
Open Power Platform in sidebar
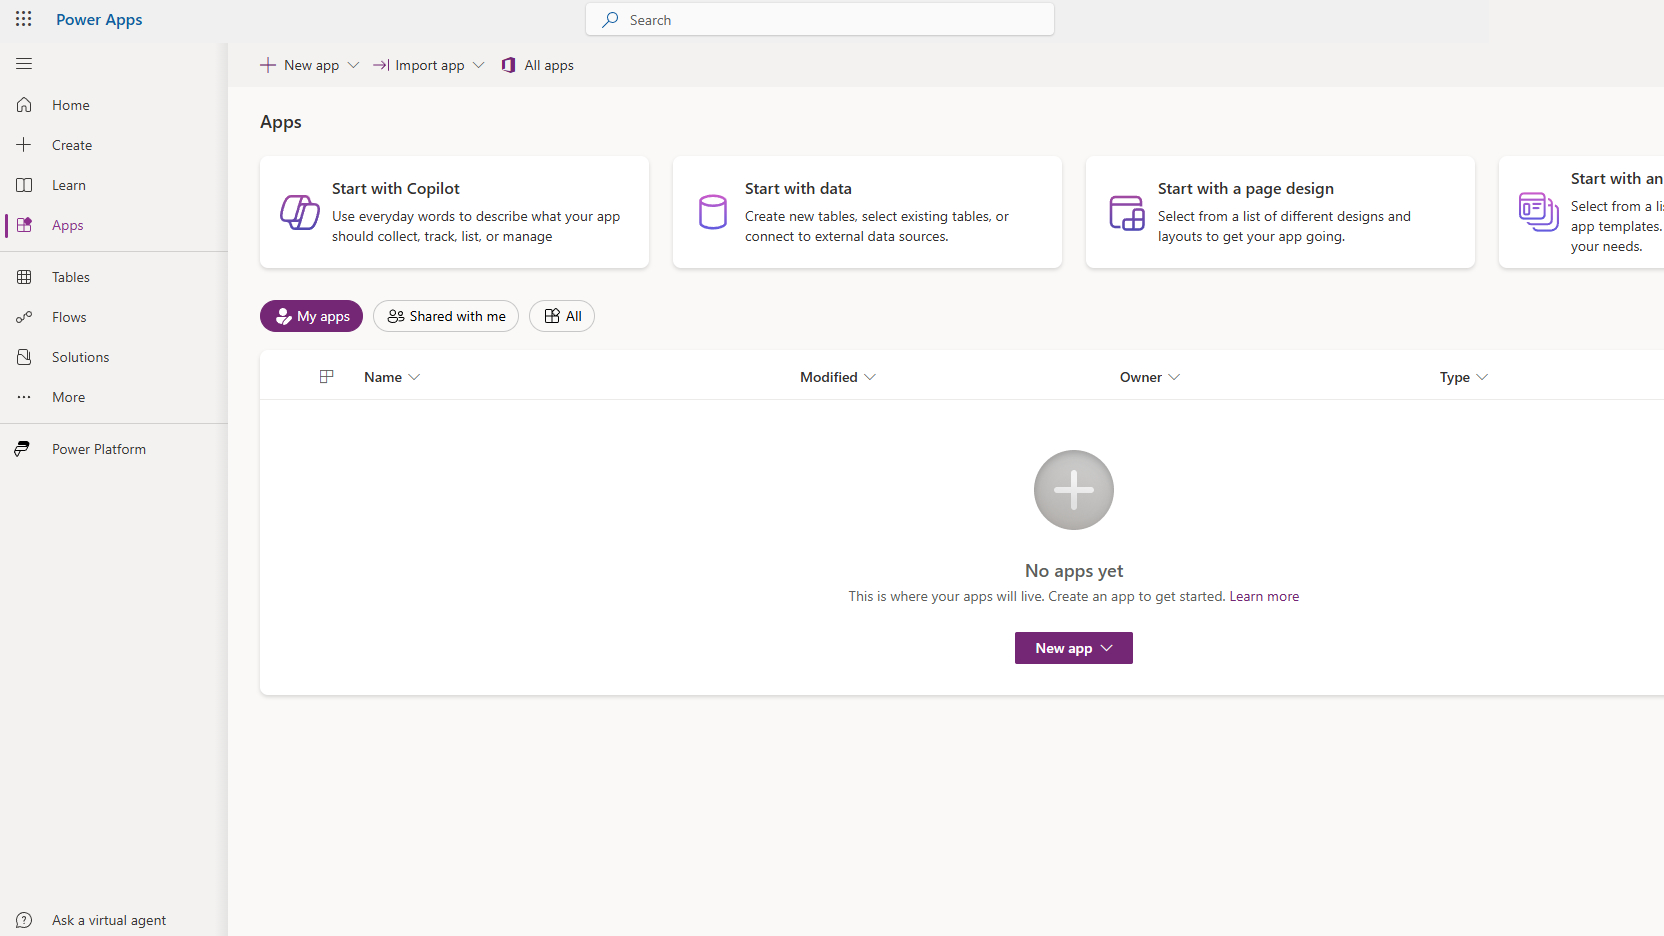pos(114,449)
